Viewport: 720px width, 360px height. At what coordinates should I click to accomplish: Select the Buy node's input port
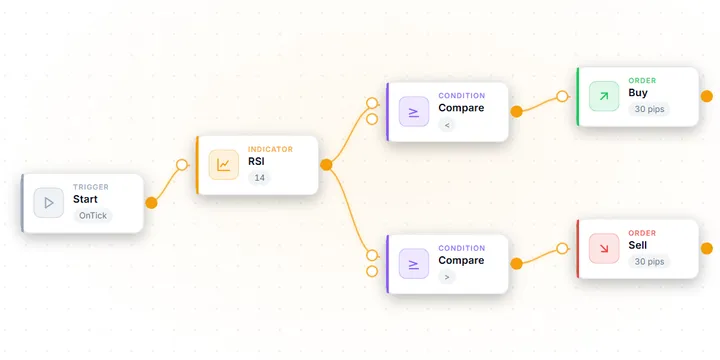(x=562, y=96)
